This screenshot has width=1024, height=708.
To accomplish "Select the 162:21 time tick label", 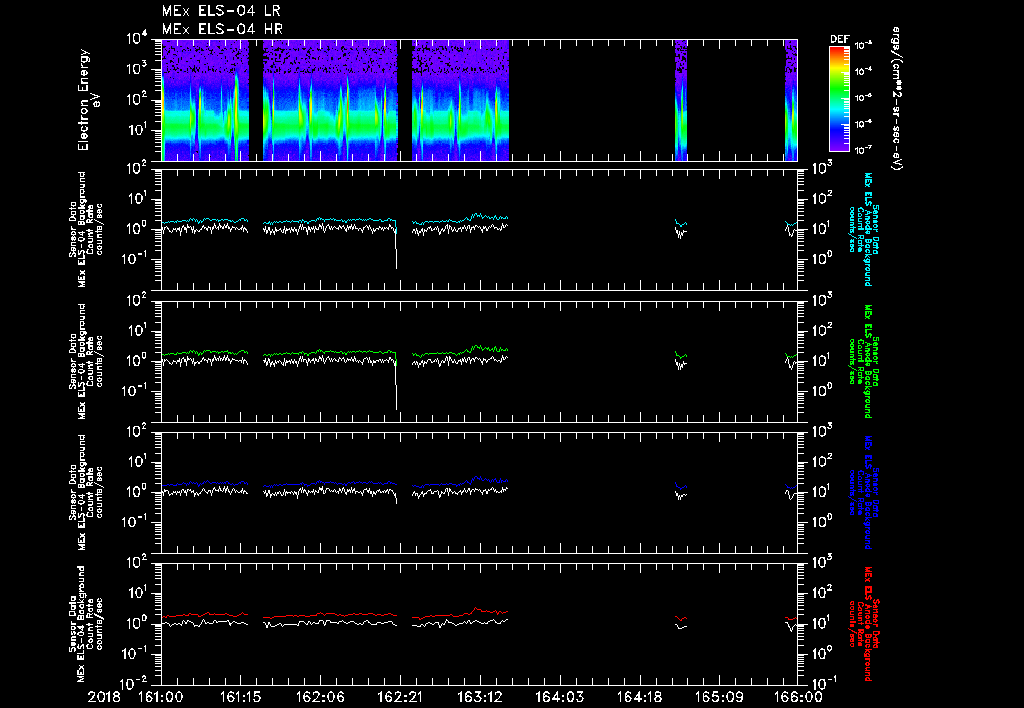I will pyautogui.click(x=400, y=697).
